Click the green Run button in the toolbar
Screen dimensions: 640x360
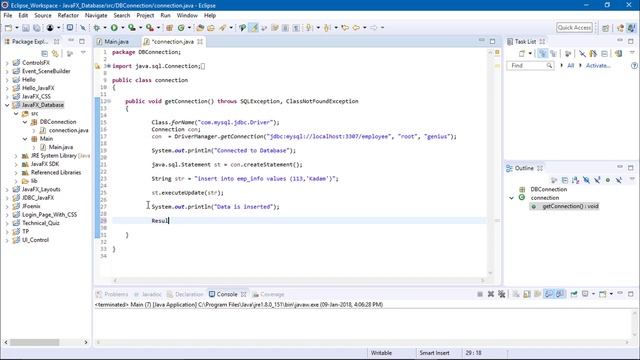[x=114, y=28]
